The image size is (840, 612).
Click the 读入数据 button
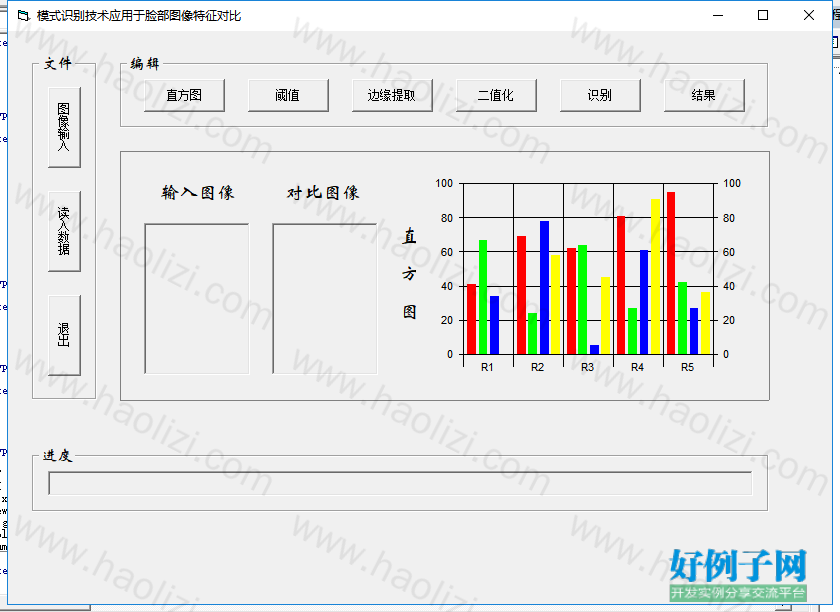click(64, 231)
